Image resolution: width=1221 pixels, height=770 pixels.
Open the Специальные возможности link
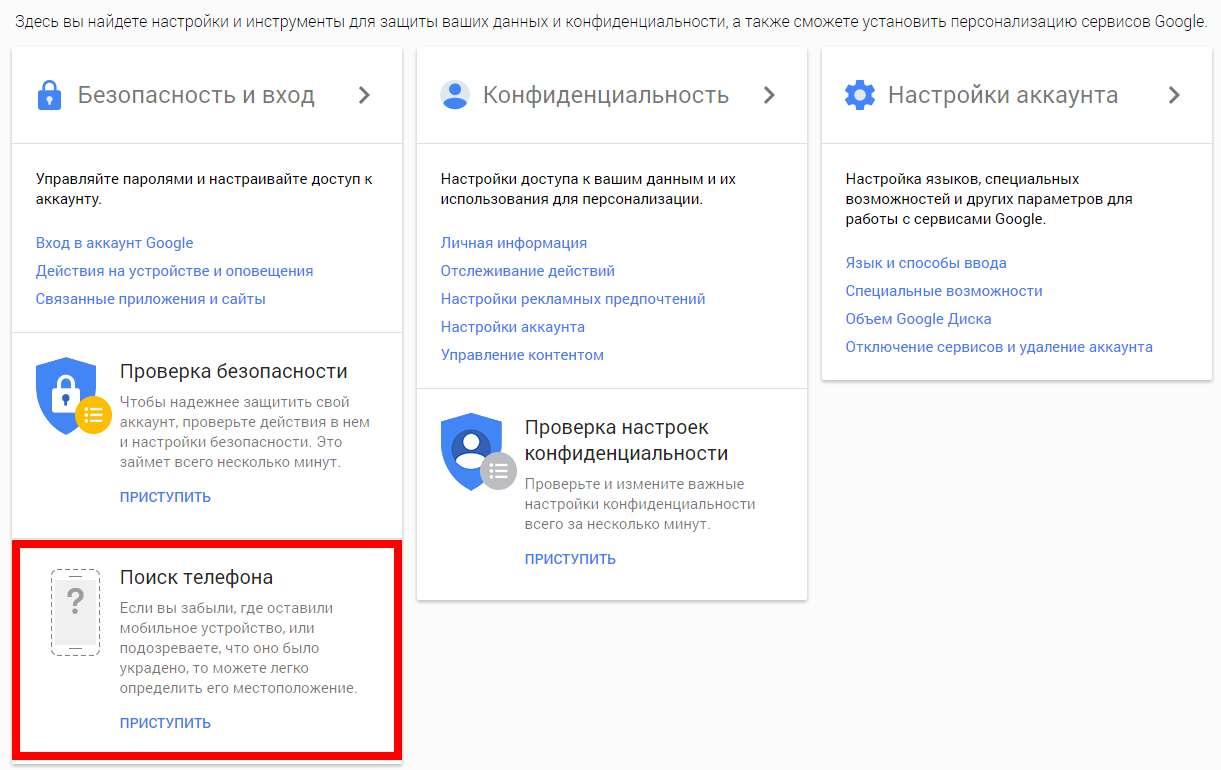tap(944, 291)
